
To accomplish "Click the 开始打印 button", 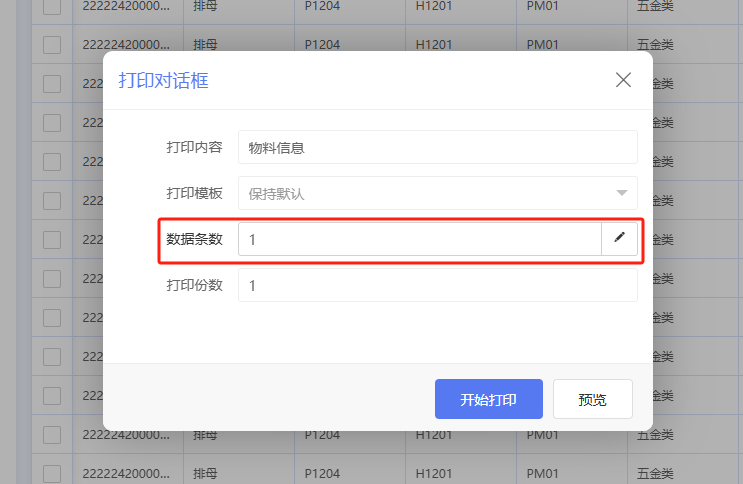I will tap(489, 399).
